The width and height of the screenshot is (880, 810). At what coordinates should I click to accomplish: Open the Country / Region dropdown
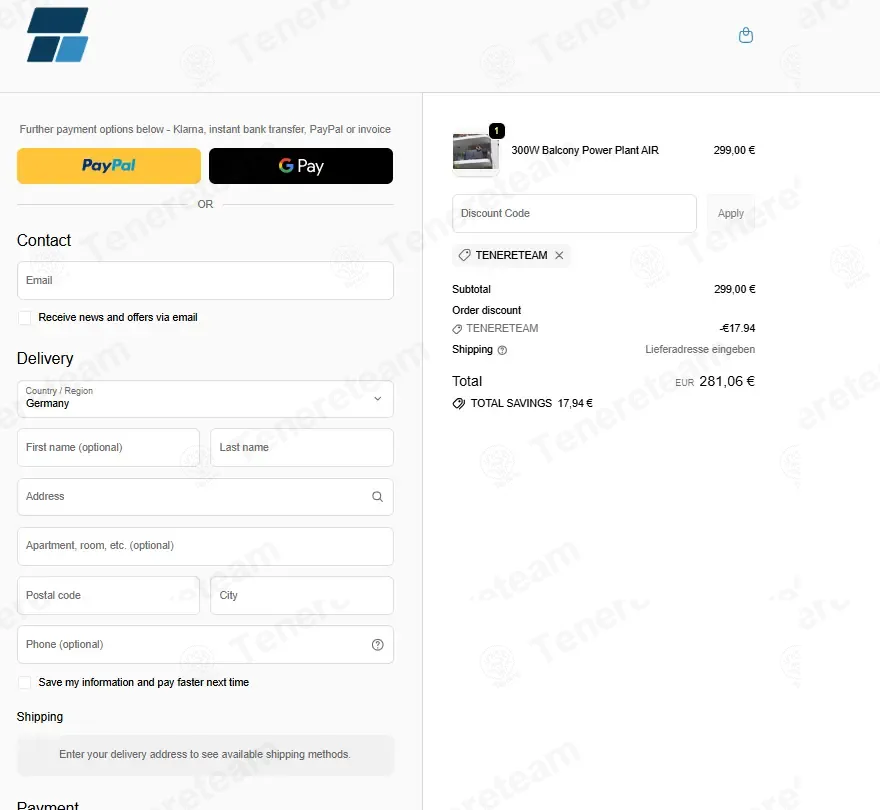point(205,399)
